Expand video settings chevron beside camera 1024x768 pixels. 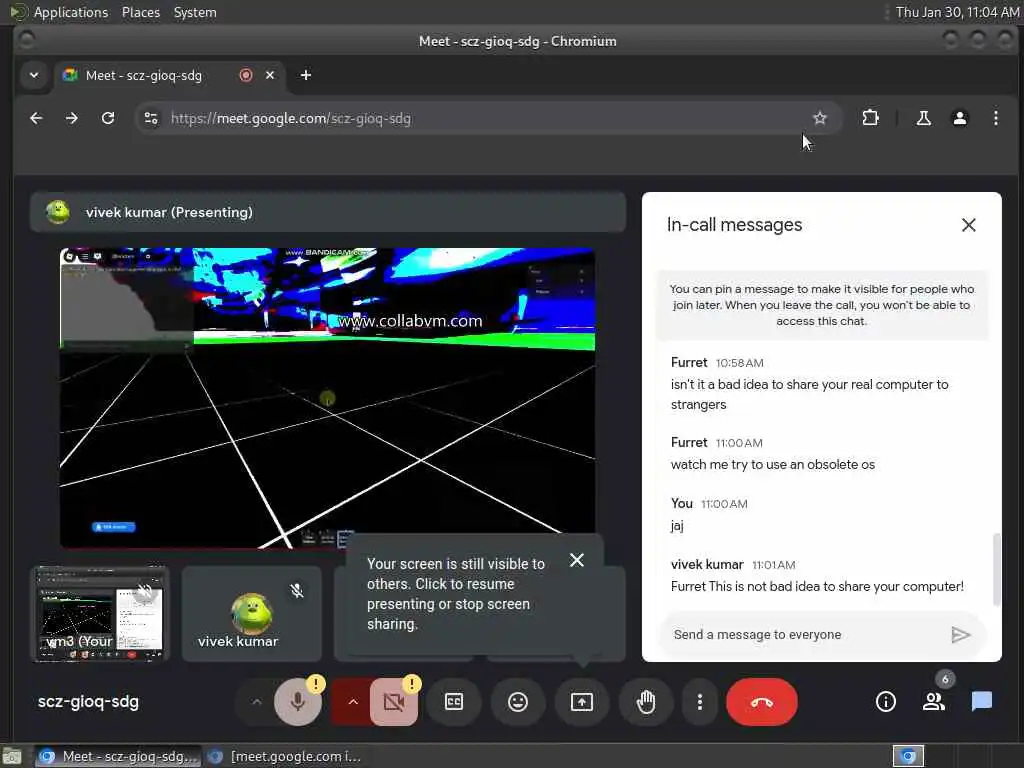(353, 702)
